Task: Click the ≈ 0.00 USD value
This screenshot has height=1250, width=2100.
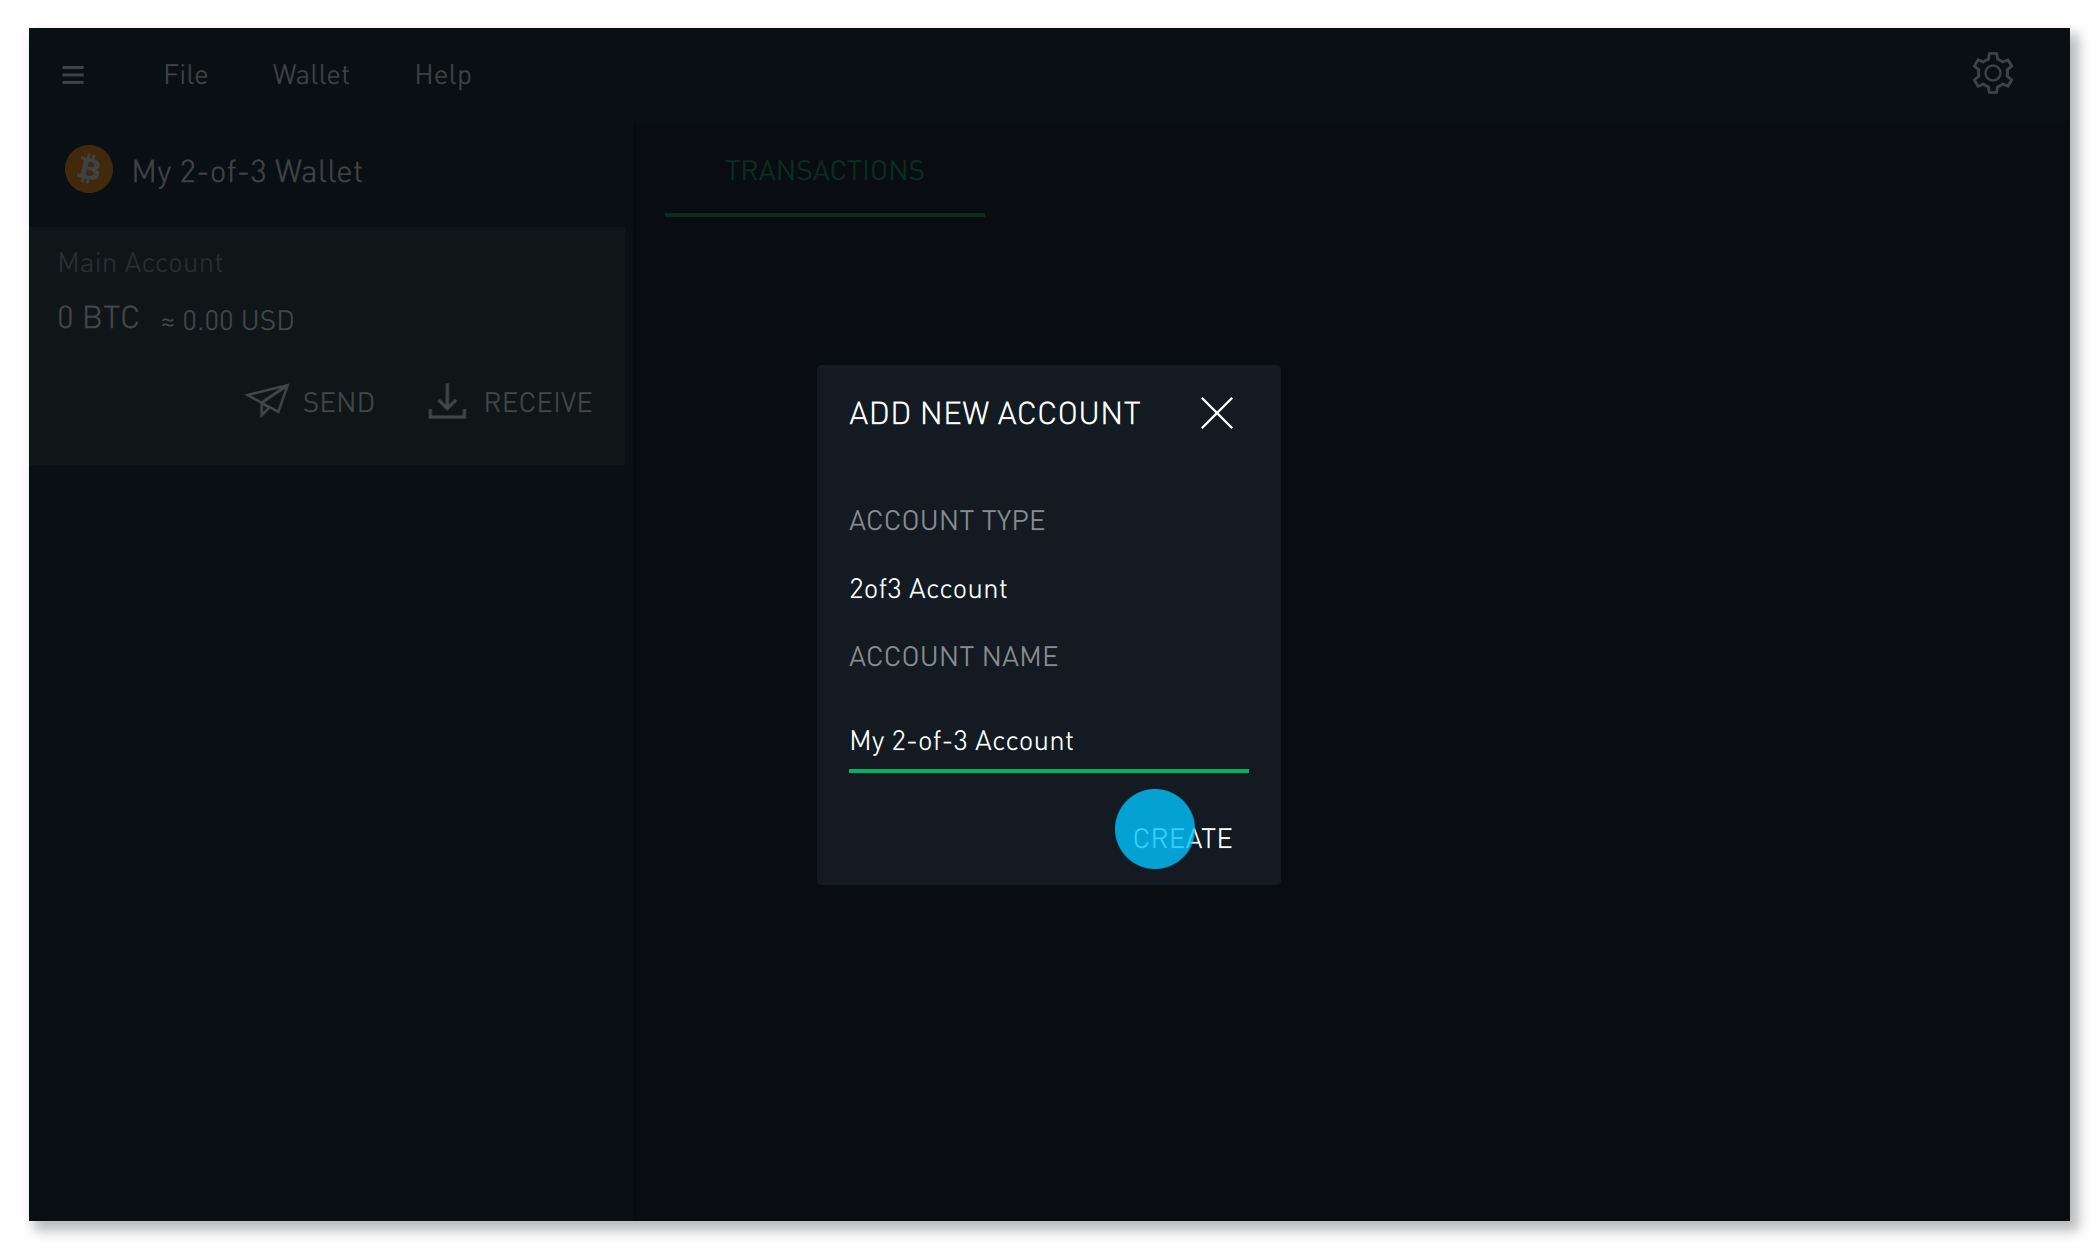Action: click(228, 321)
